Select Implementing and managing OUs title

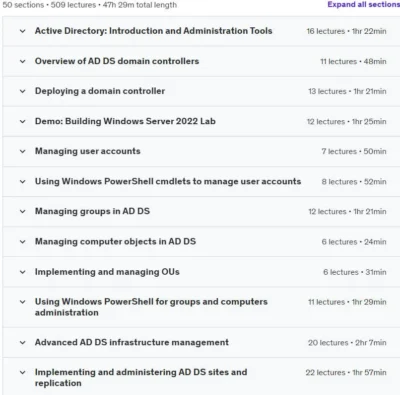[x=107, y=272]
